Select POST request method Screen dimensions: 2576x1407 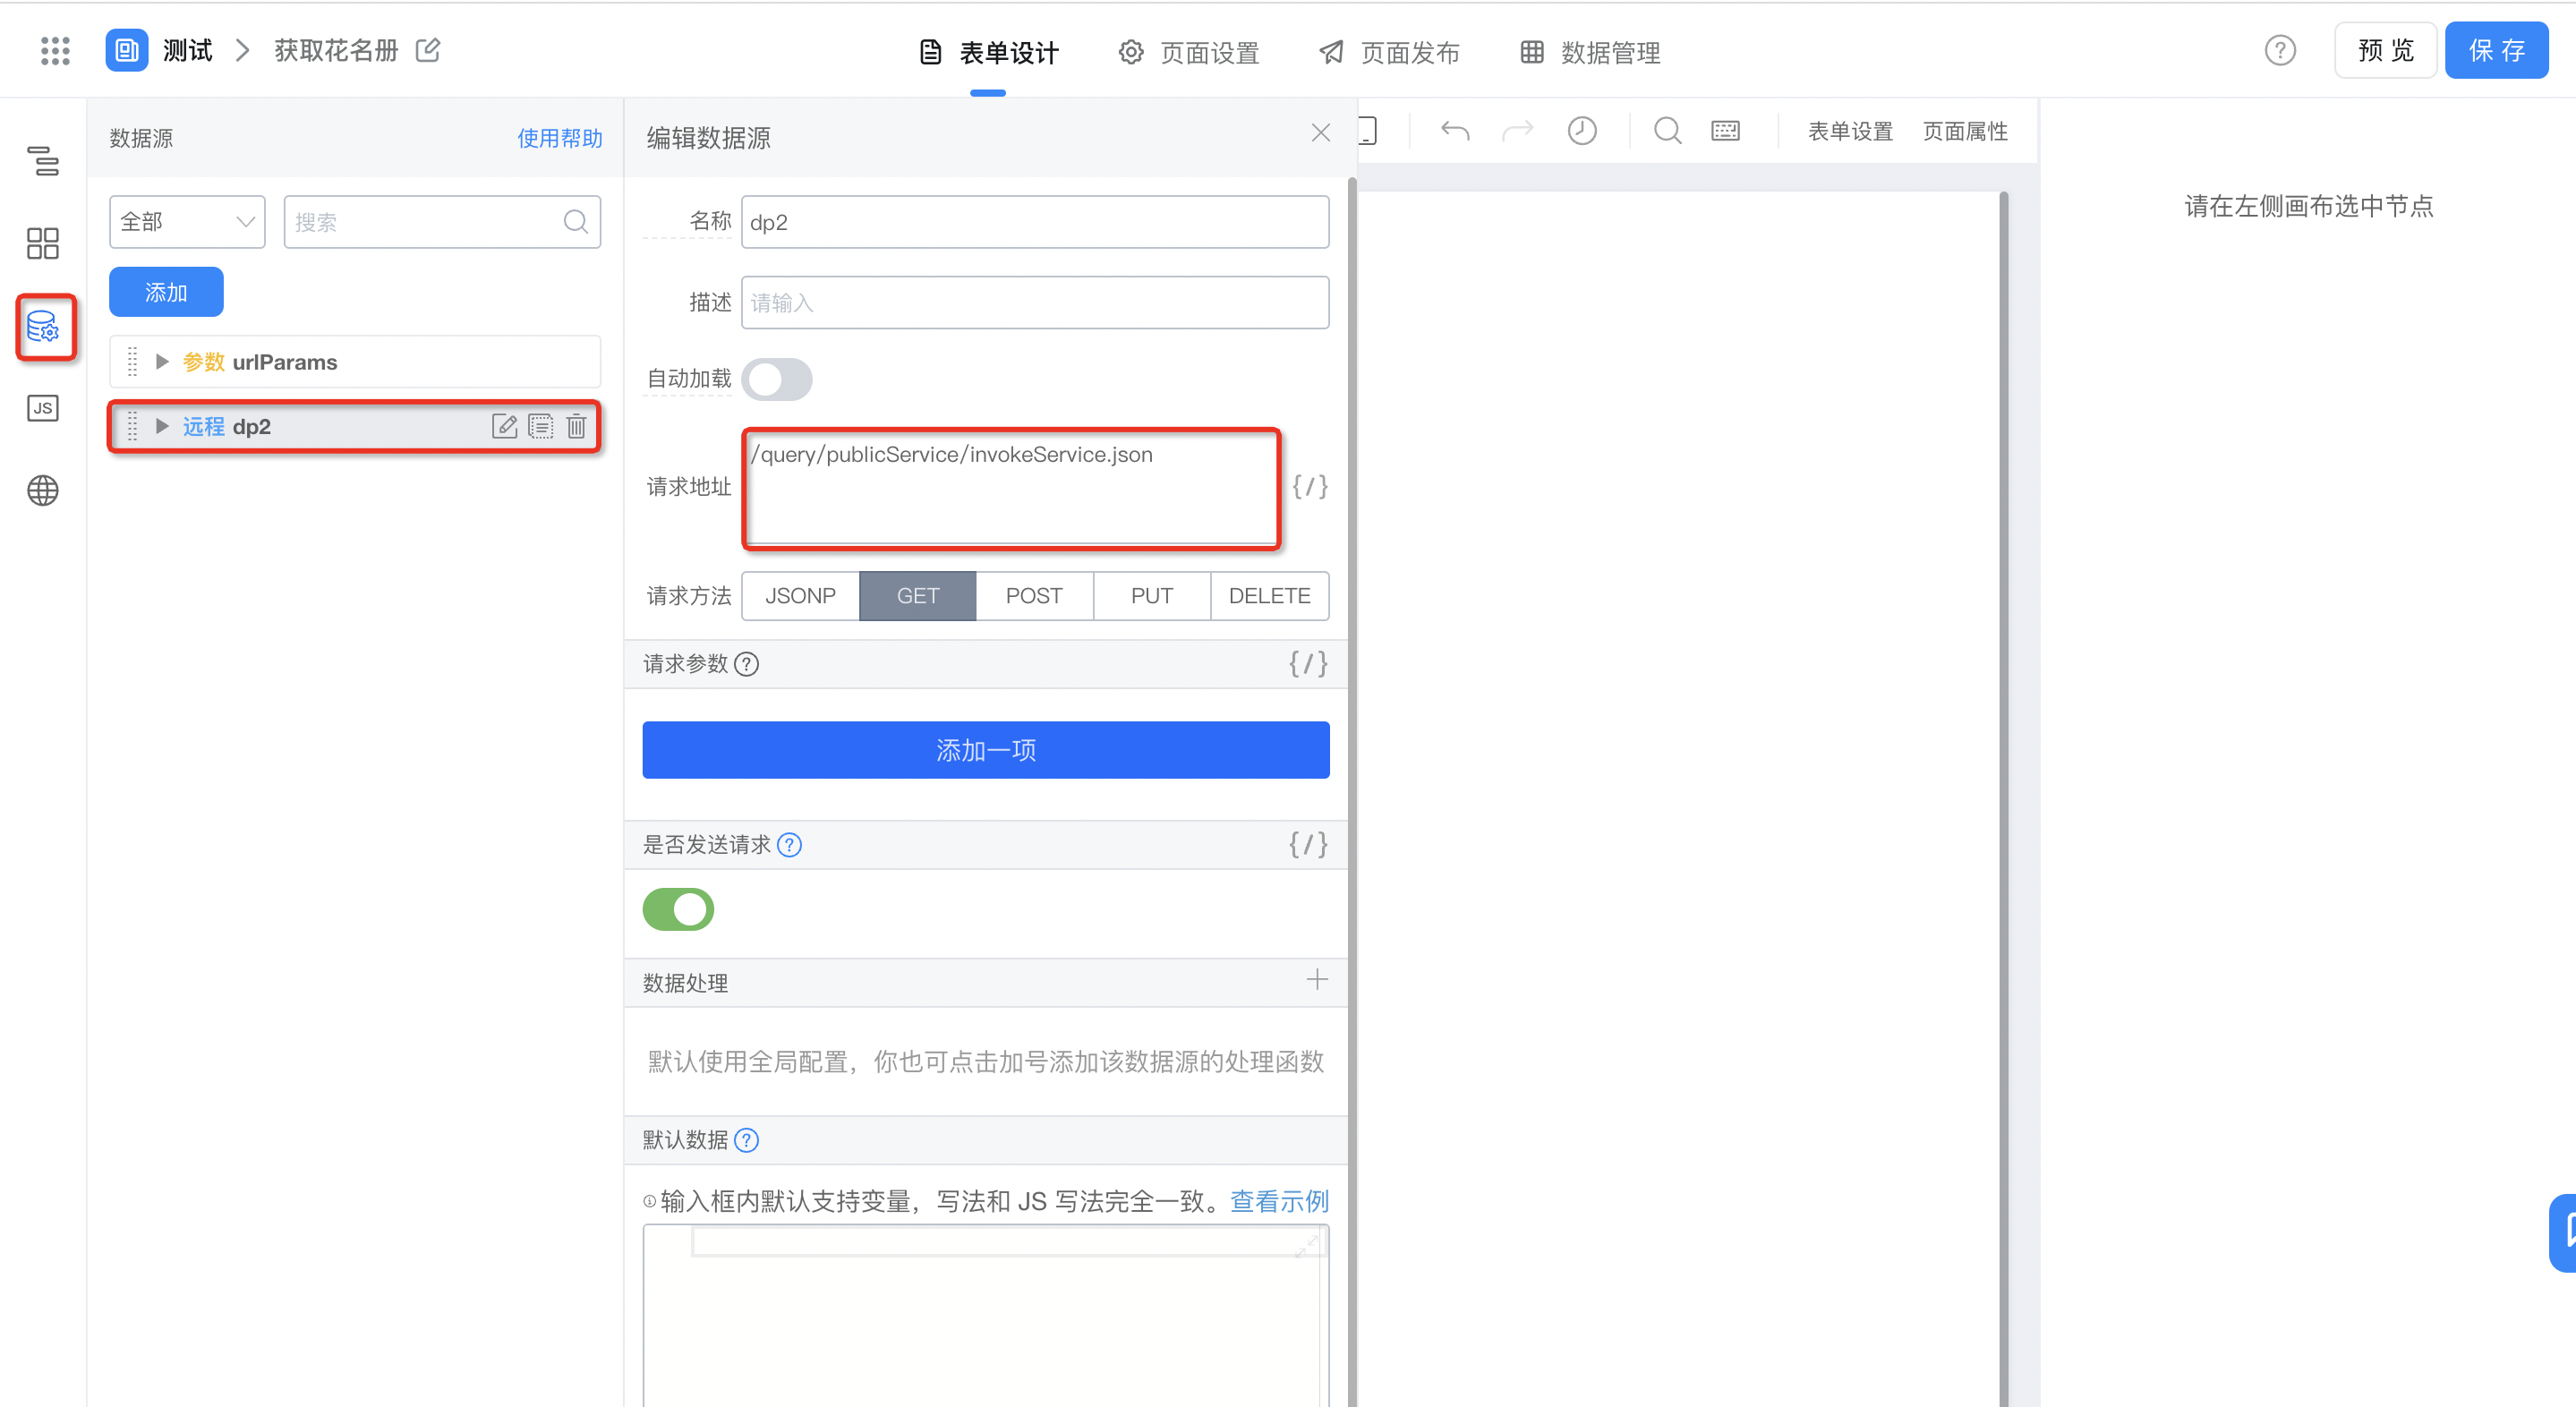1034,595
